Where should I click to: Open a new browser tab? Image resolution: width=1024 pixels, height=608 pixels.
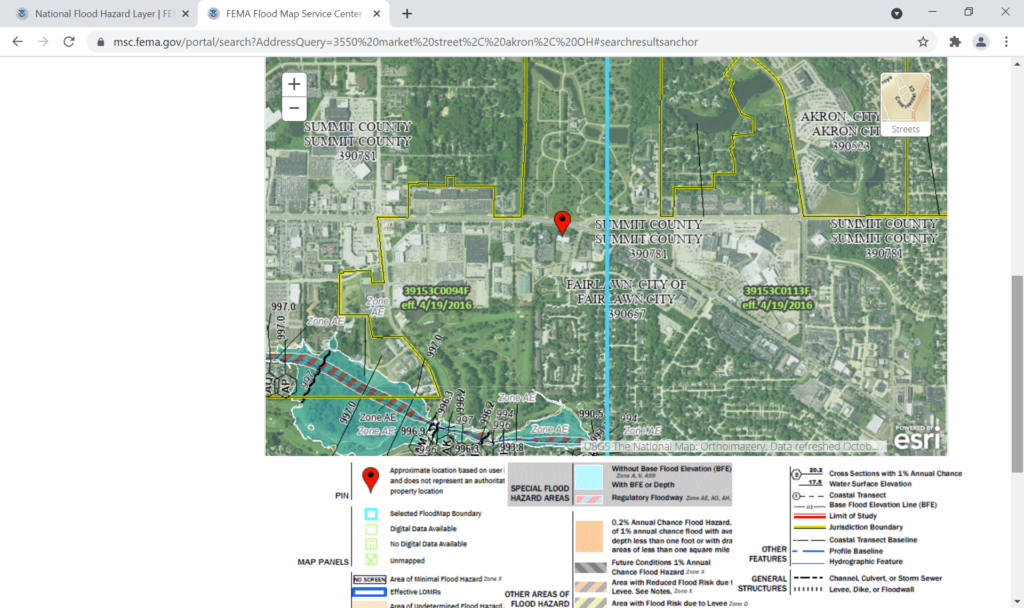pyautogui.click(x=405, y=14)
